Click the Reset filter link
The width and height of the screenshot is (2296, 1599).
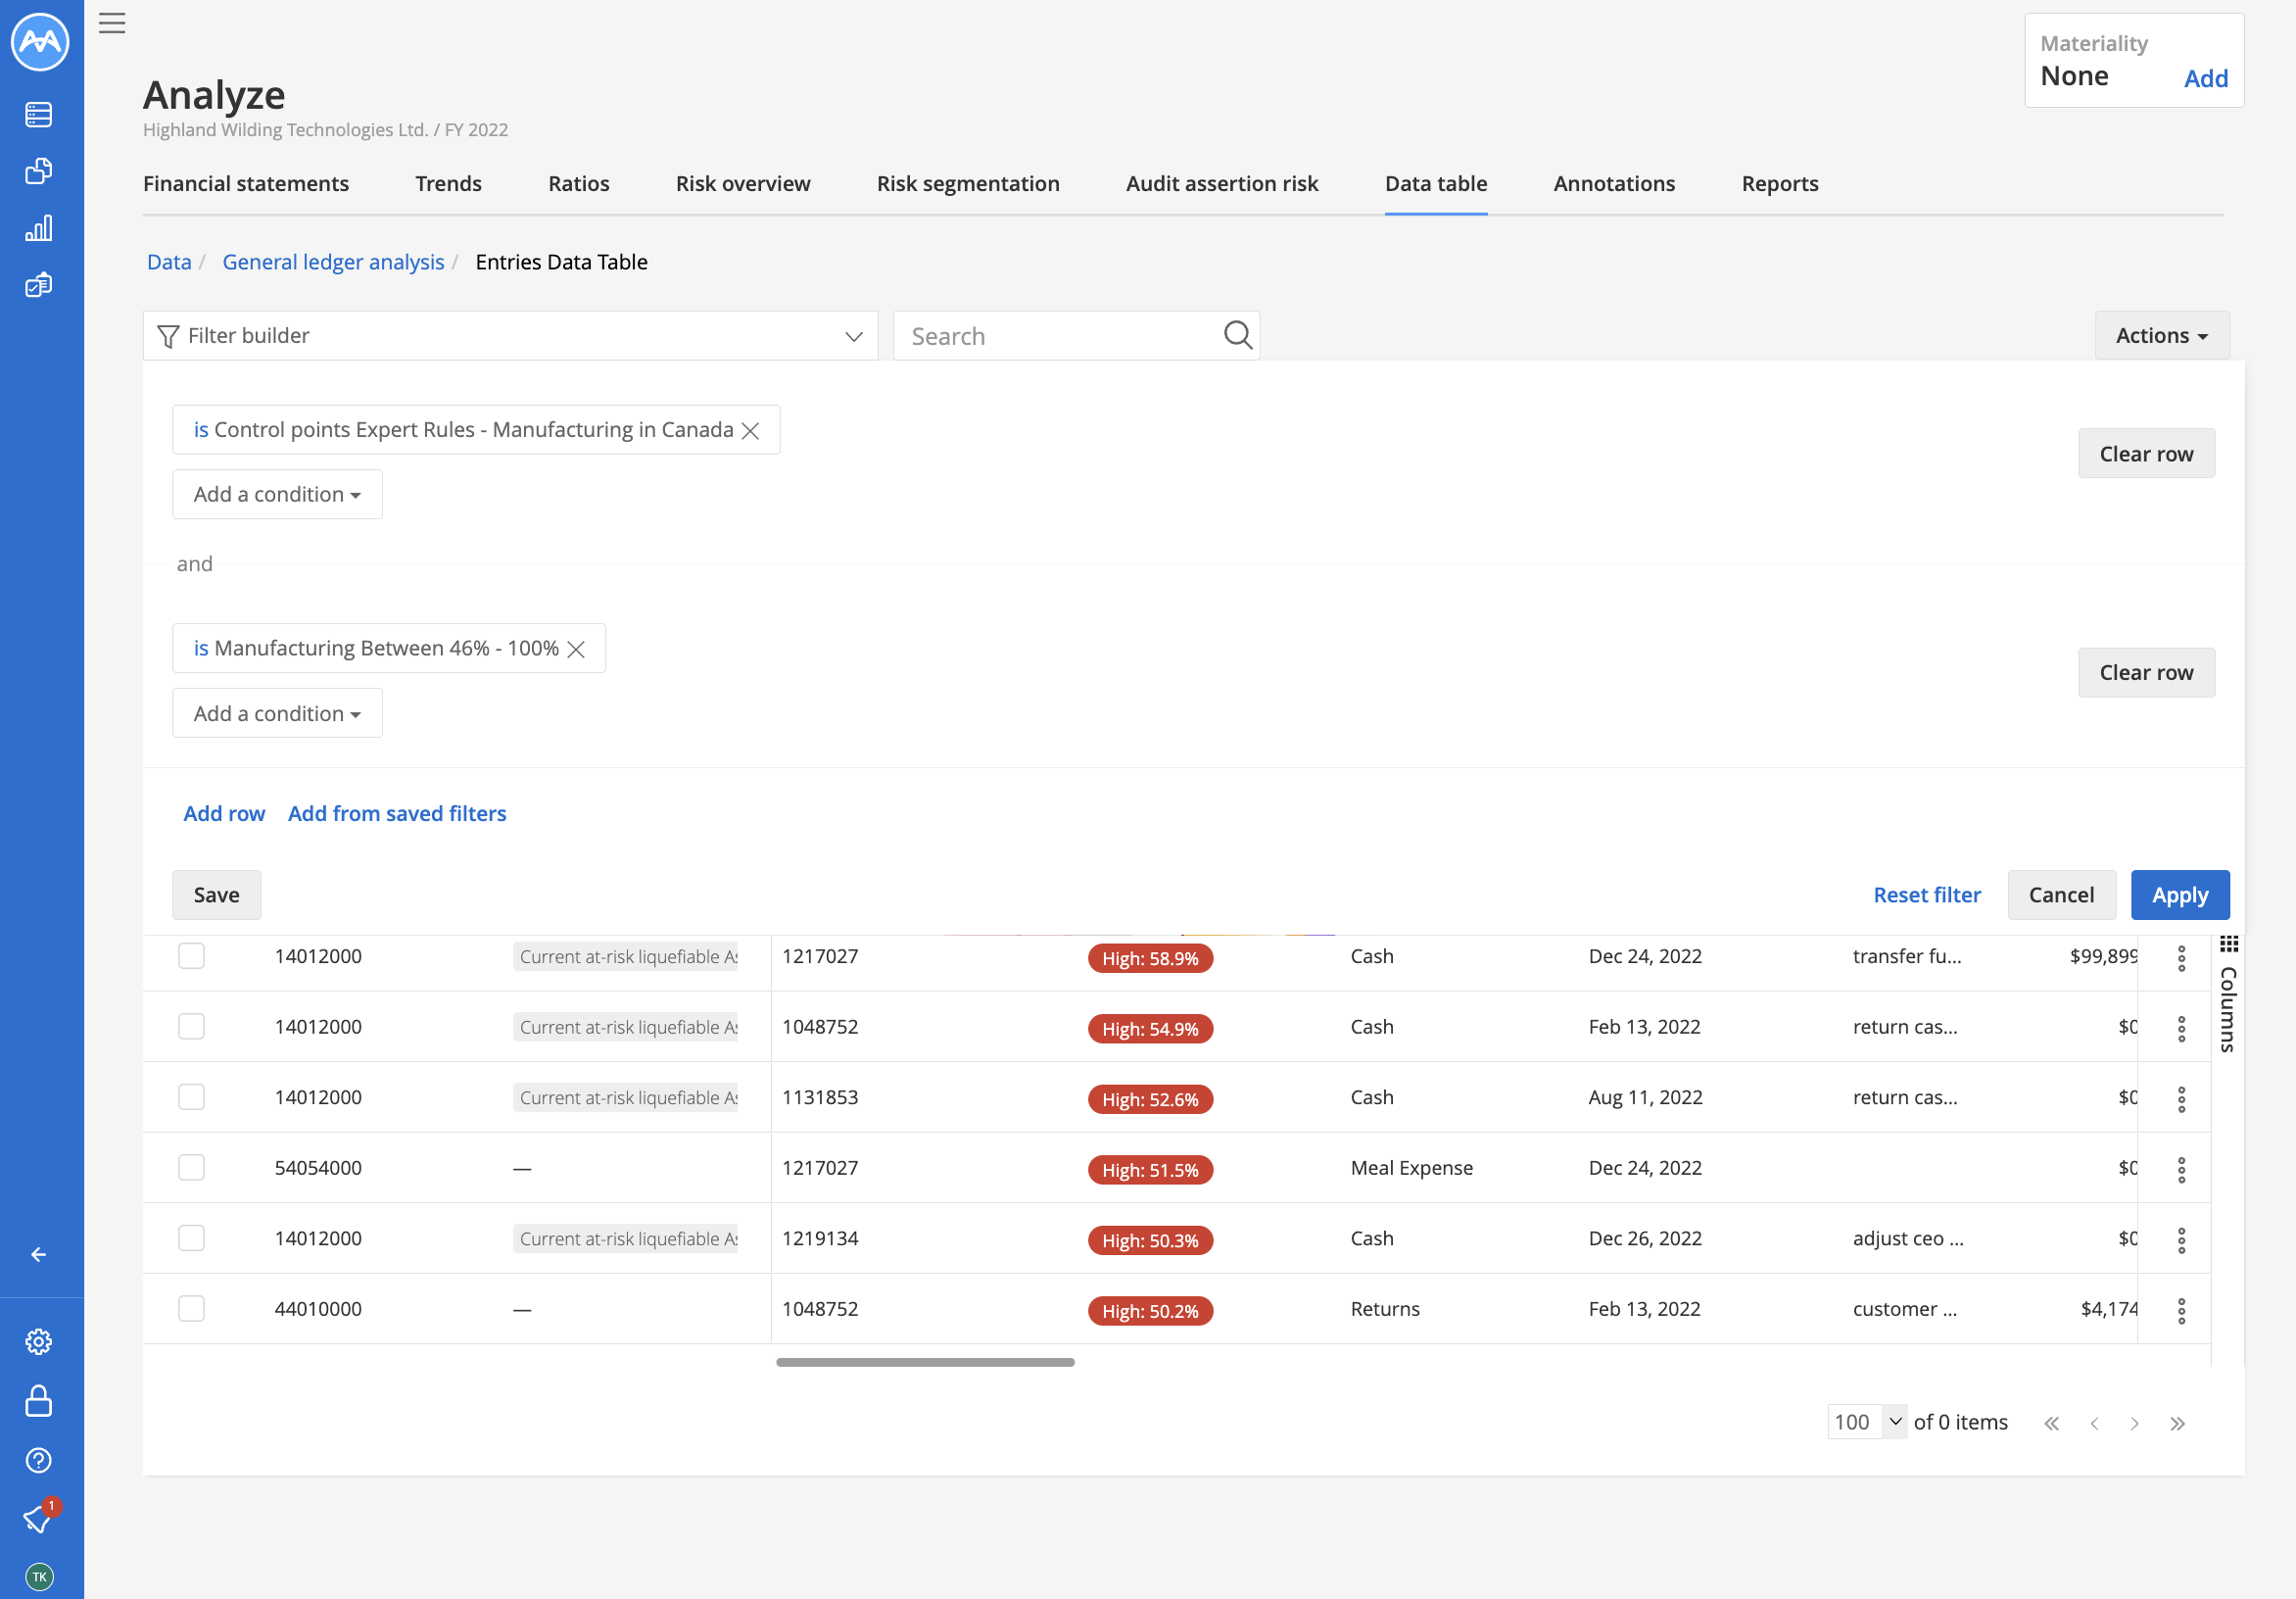(x=1927, y=895)
